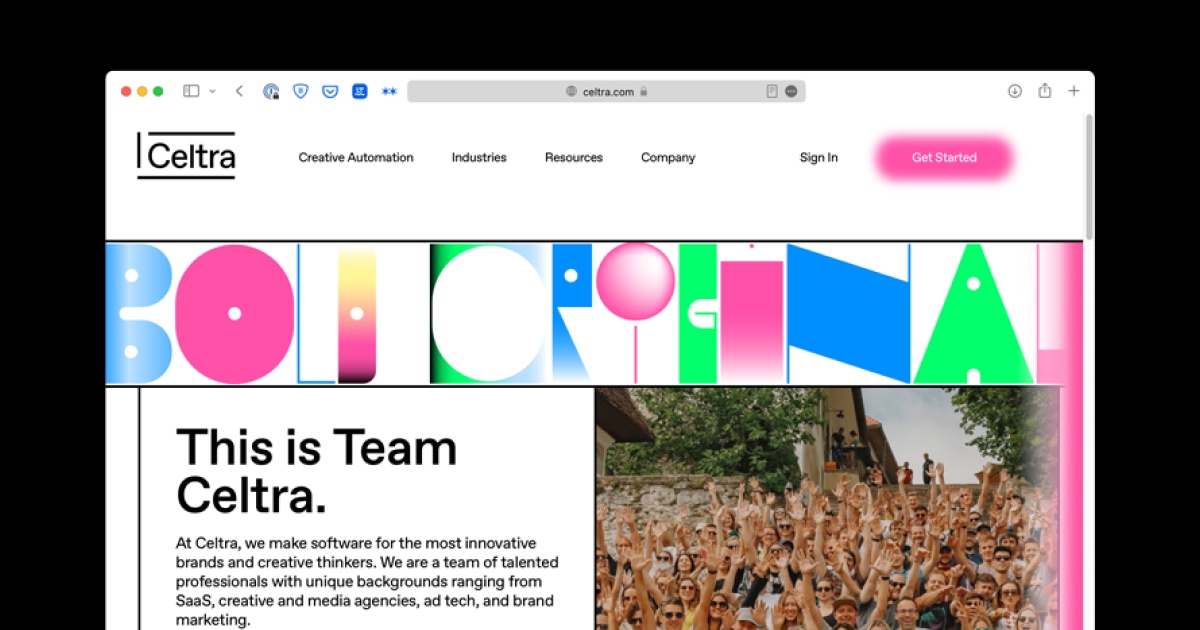Click the blue square extension icon
The image size is (1200, 630).
360,91
